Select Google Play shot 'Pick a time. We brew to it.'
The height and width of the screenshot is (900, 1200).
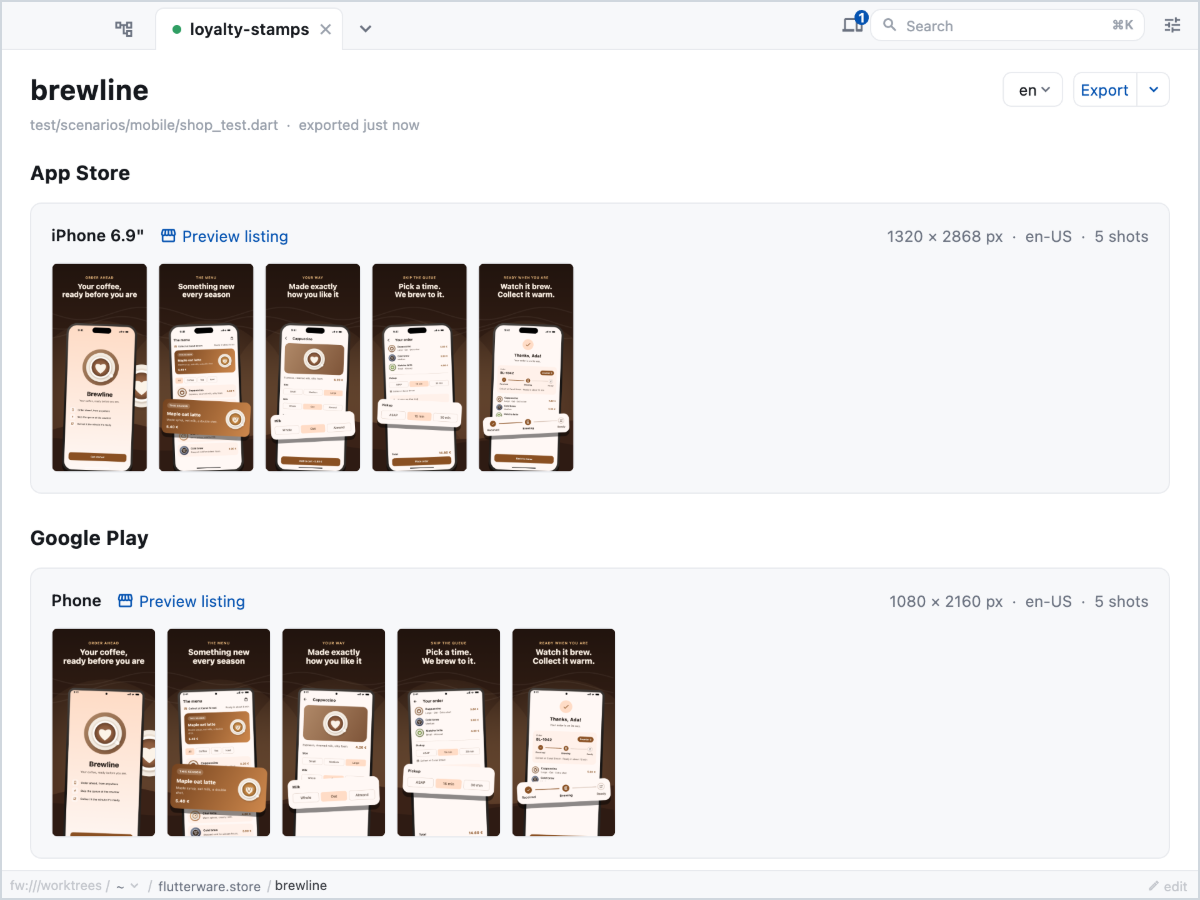point(449,732)
